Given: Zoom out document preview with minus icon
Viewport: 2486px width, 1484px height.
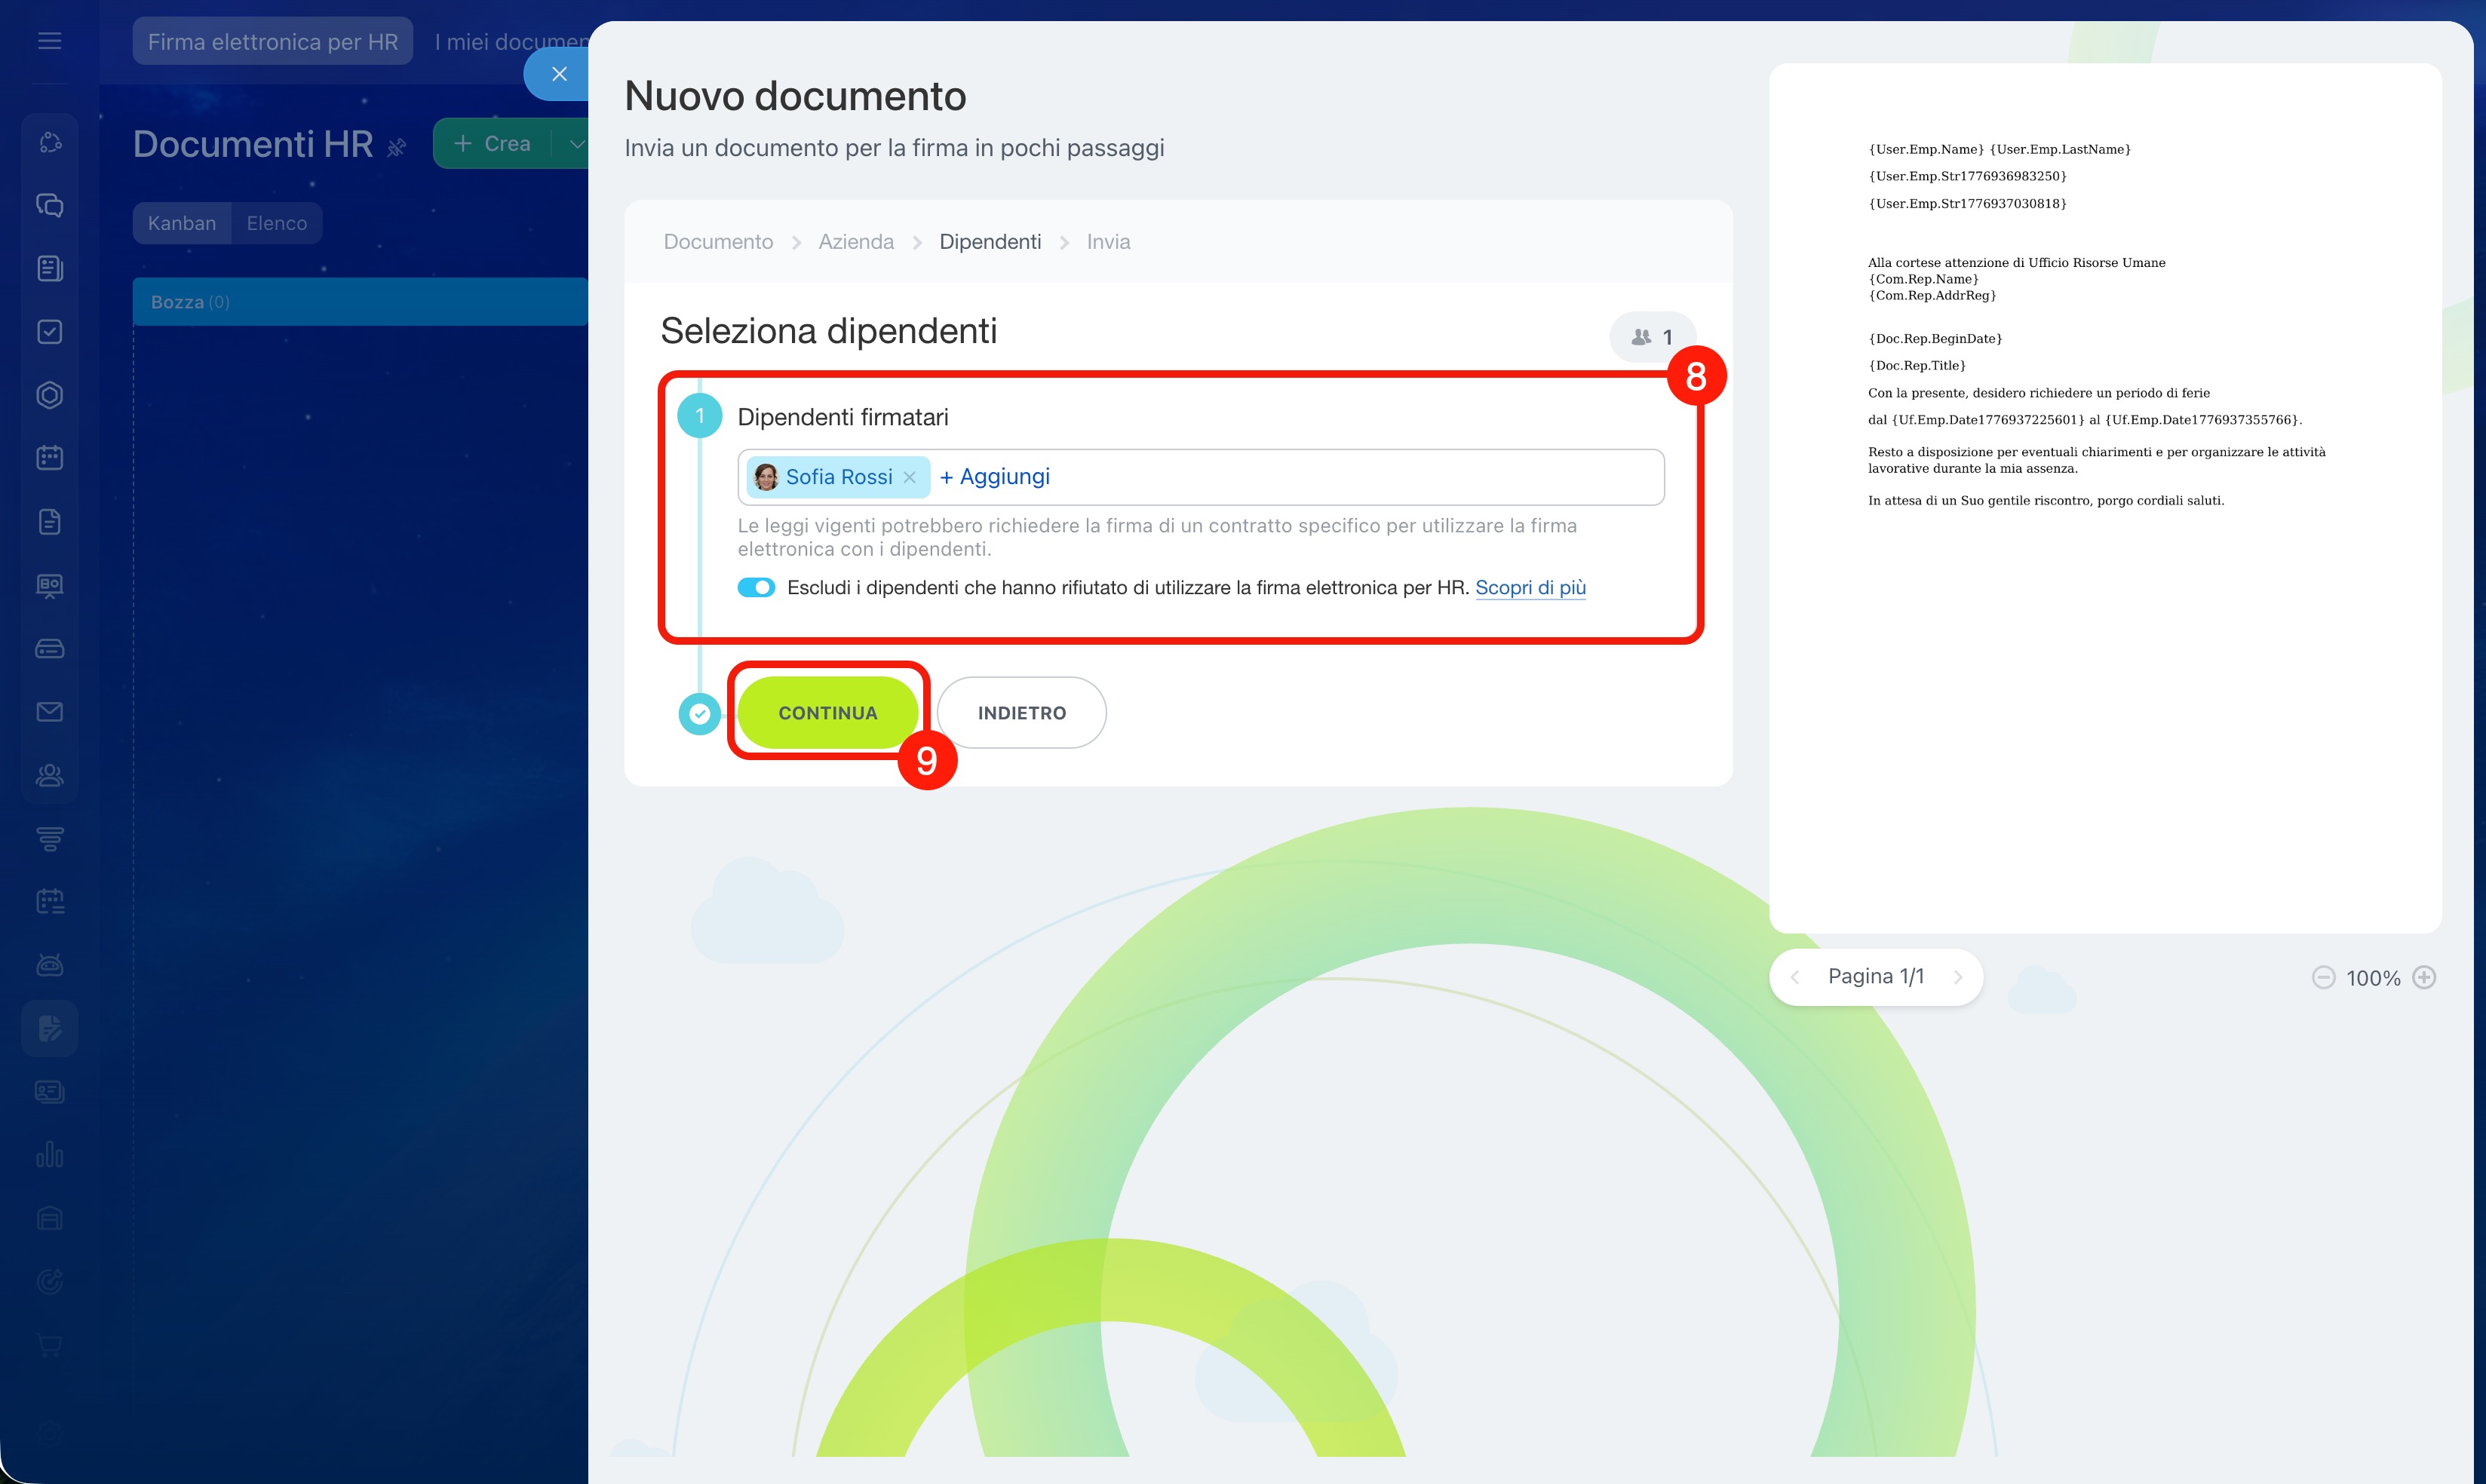Looking at the screenshot, I should (x=2323, y=977).
